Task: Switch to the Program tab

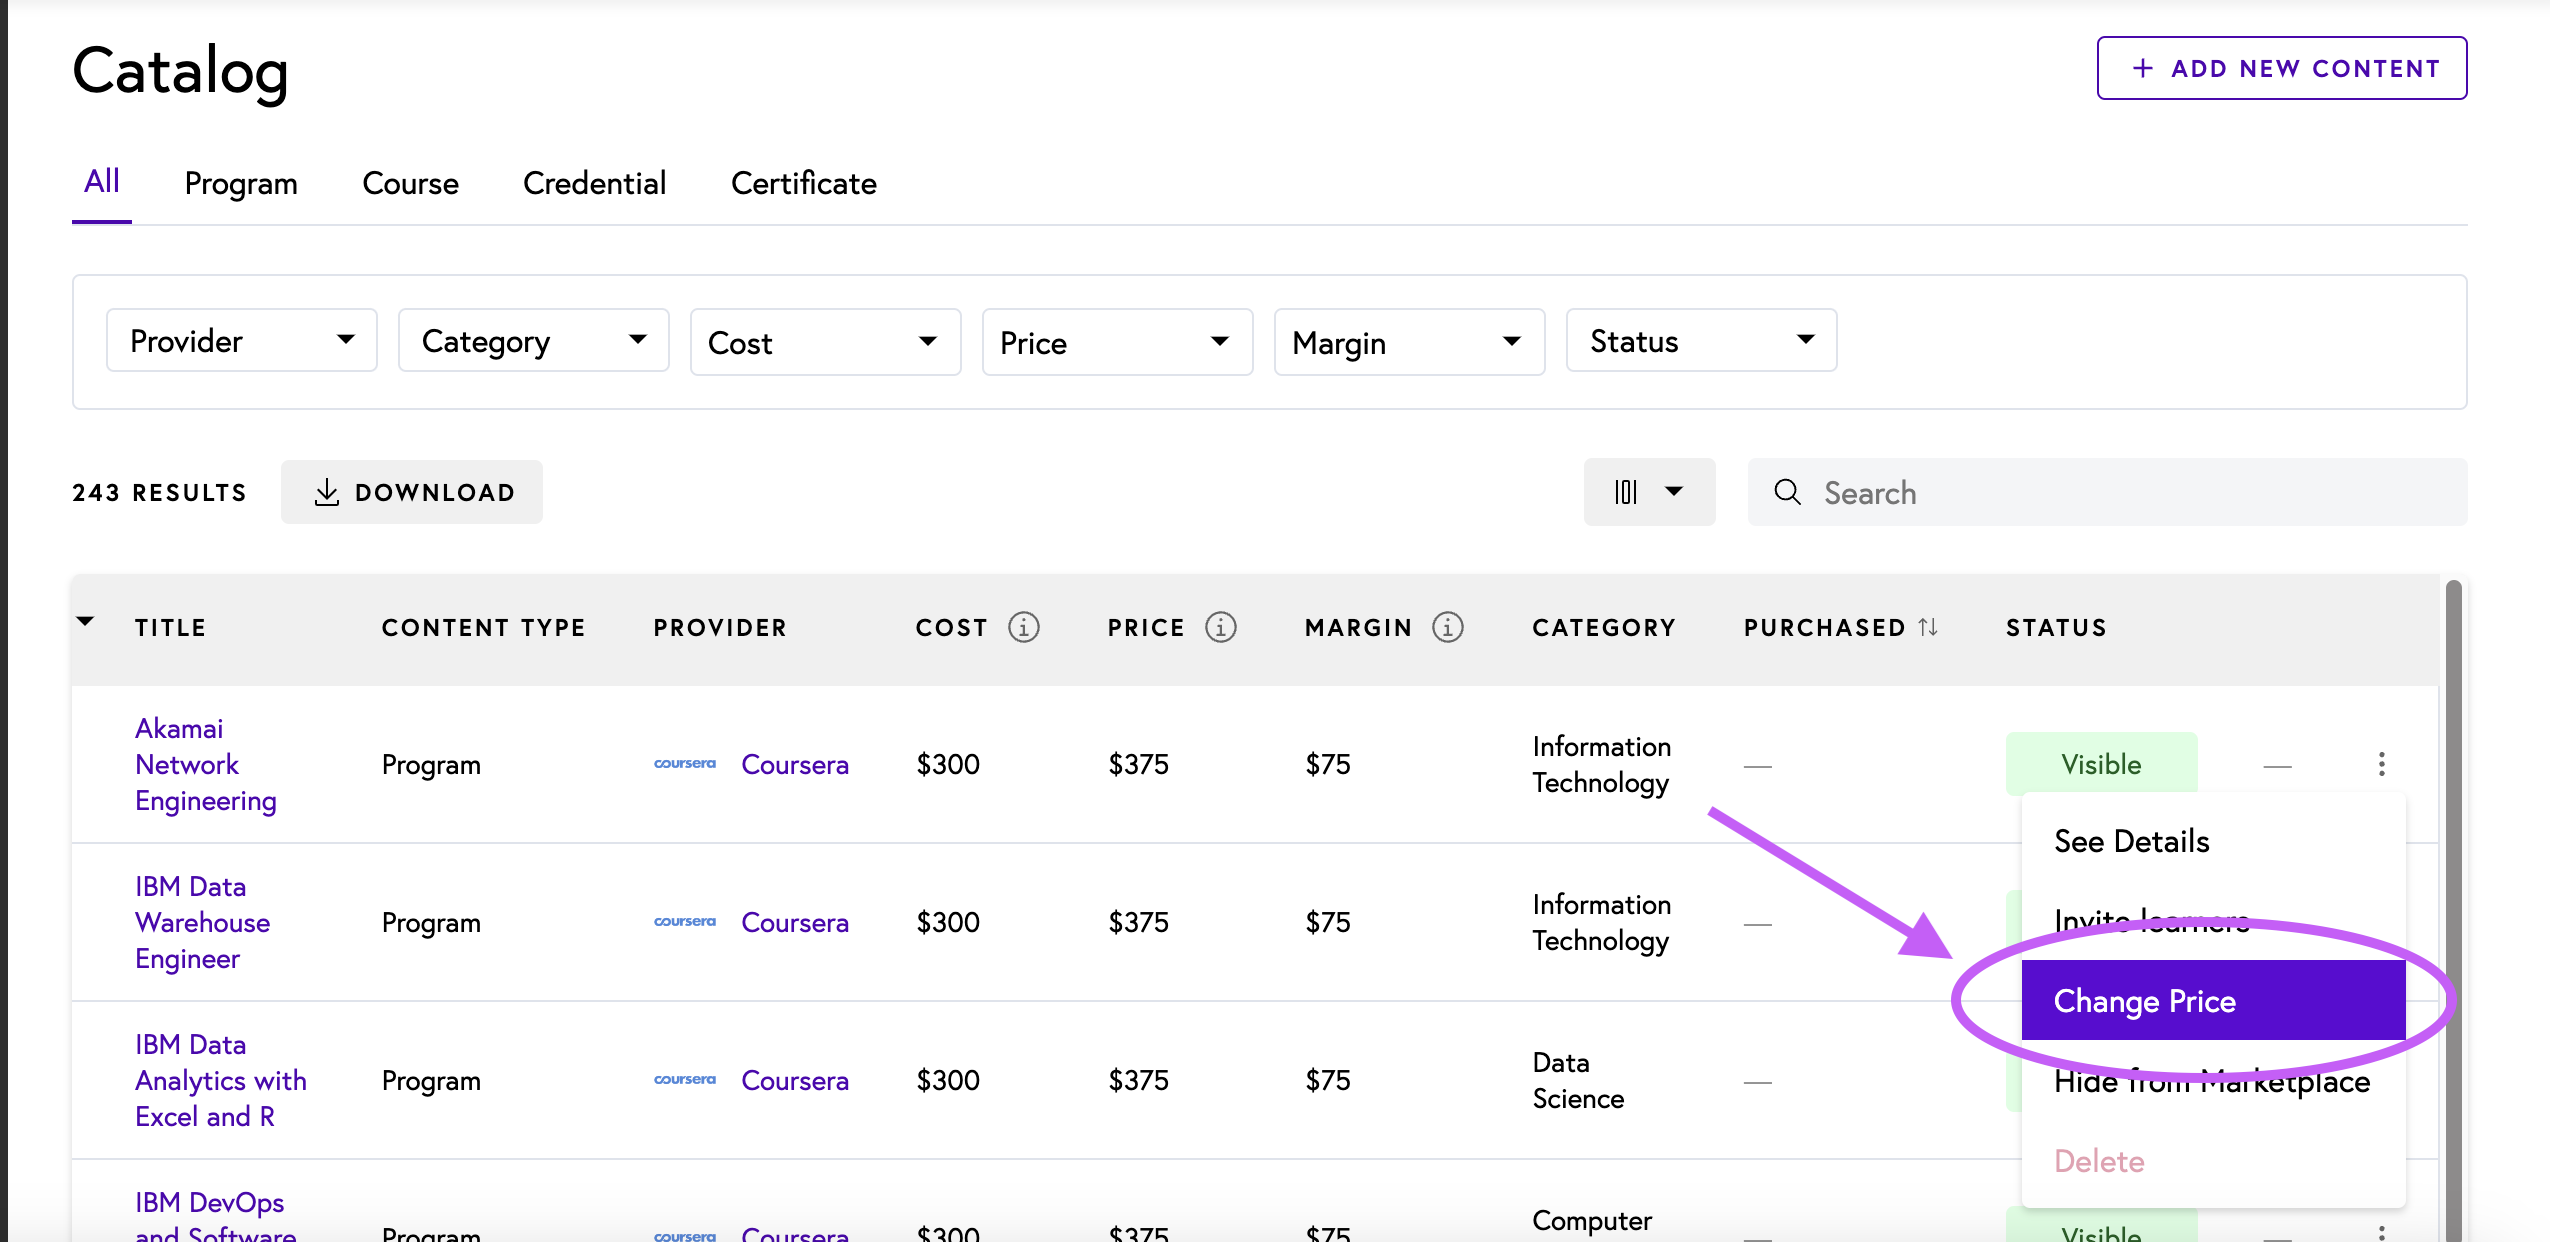Action: pos(241,183)
